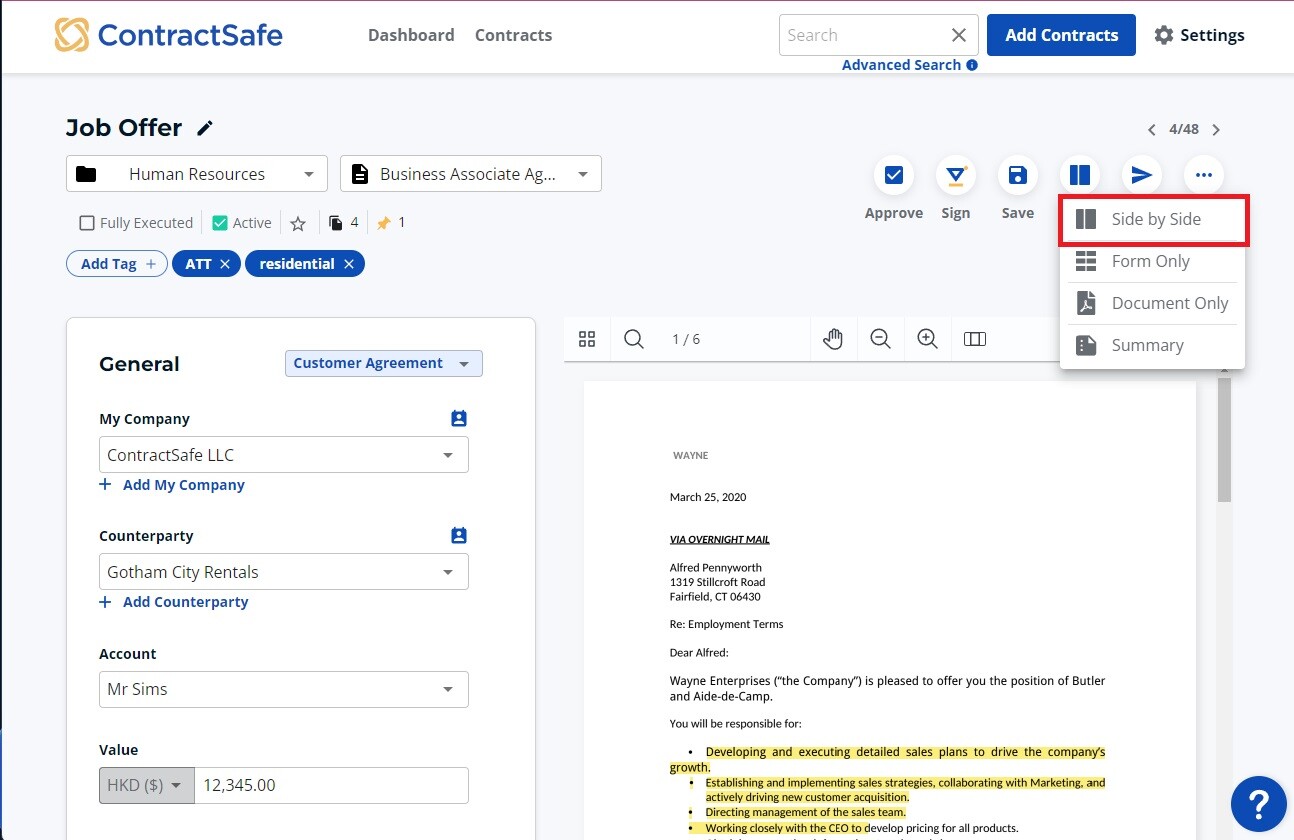Click the Value amount field 12,345.00
1294x840 pixels.
pyautogui.click(x=331, y=785)
